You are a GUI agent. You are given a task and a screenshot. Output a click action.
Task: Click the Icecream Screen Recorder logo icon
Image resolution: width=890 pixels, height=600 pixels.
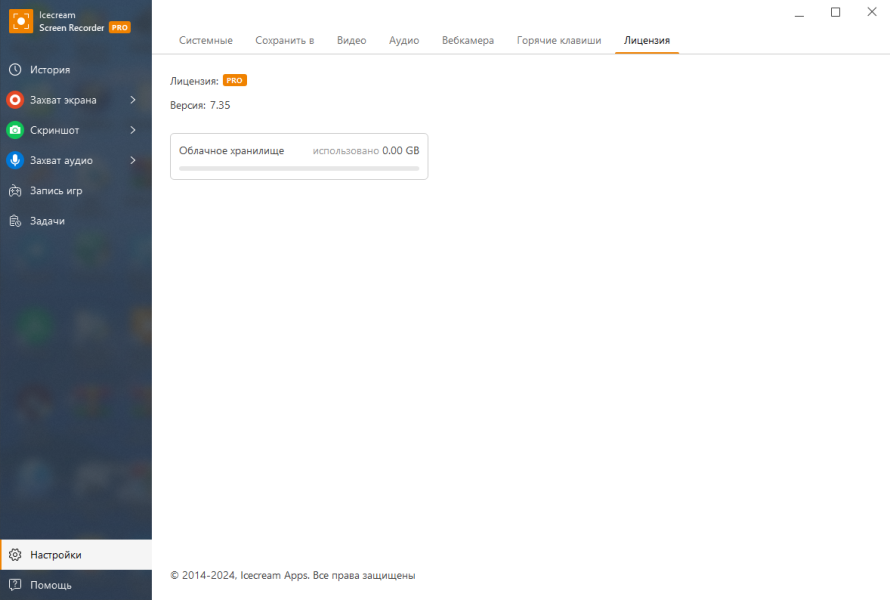(21, 22)
